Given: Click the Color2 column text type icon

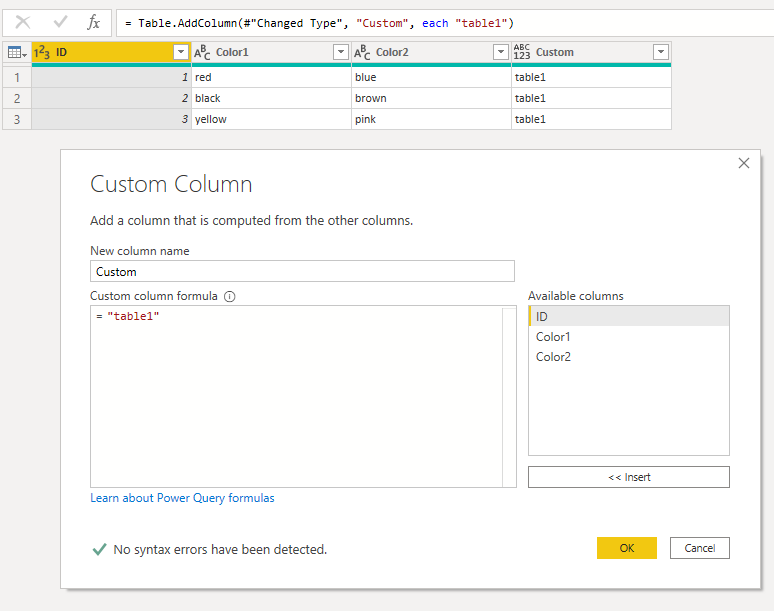Looking at the screenshot, I should [x=362, y=52].
